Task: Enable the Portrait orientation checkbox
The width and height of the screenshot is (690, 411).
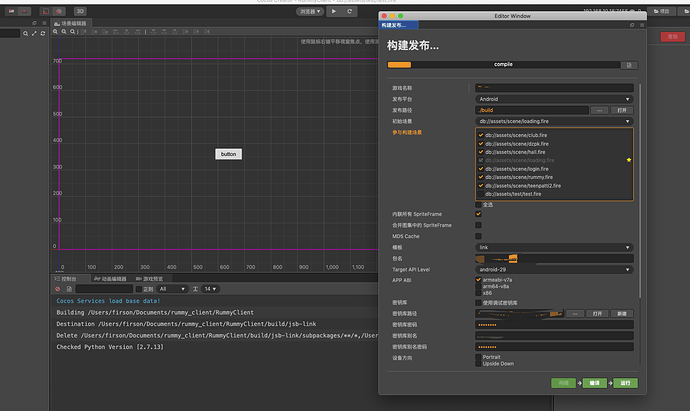Action: click(x=478, y=356)
